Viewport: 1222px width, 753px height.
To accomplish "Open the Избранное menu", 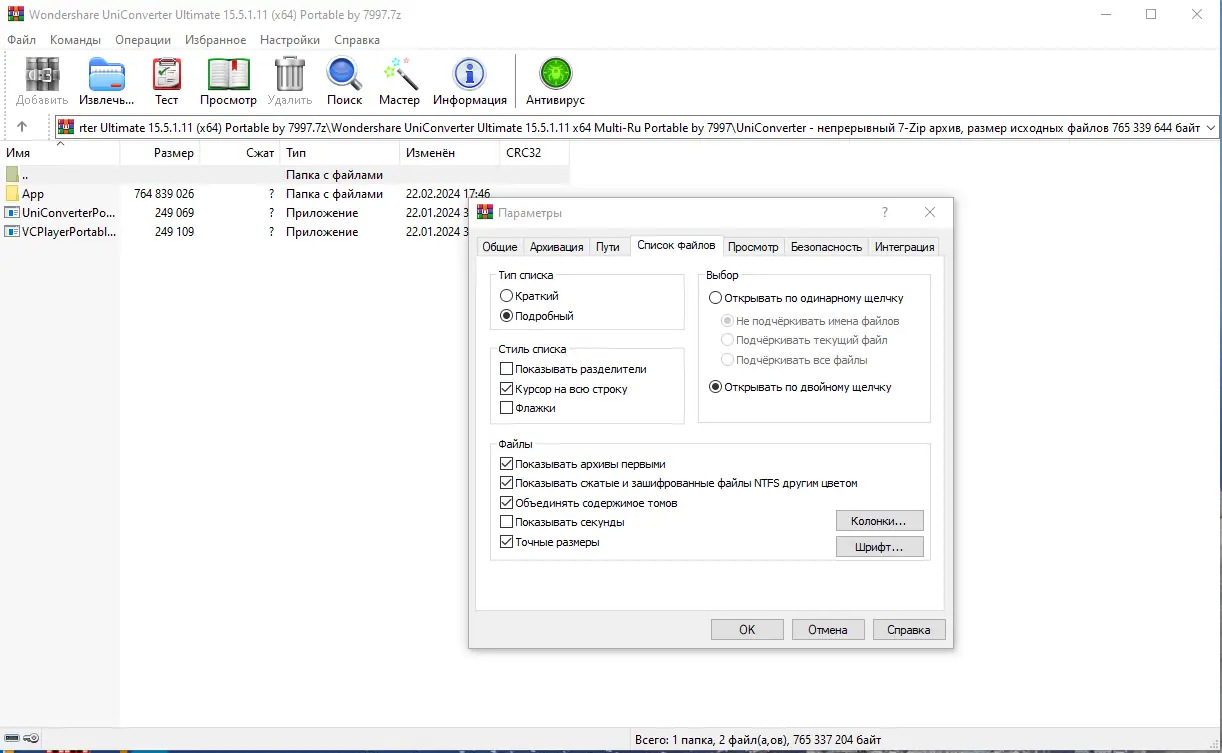I will (215, 40).
